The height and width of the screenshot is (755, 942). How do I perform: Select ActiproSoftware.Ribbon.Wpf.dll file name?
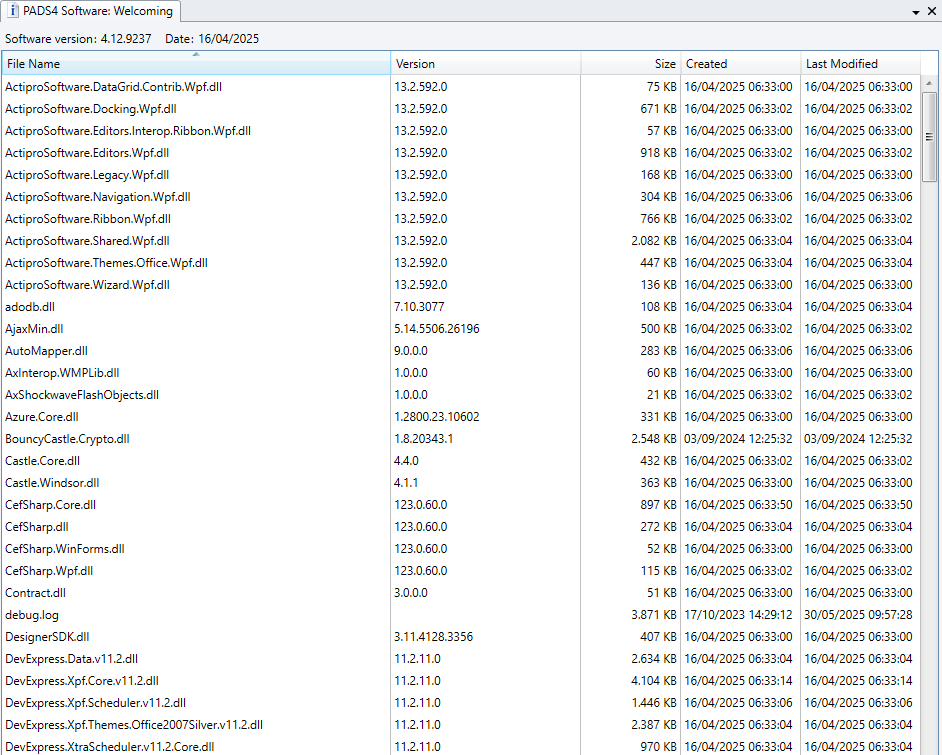88,219
